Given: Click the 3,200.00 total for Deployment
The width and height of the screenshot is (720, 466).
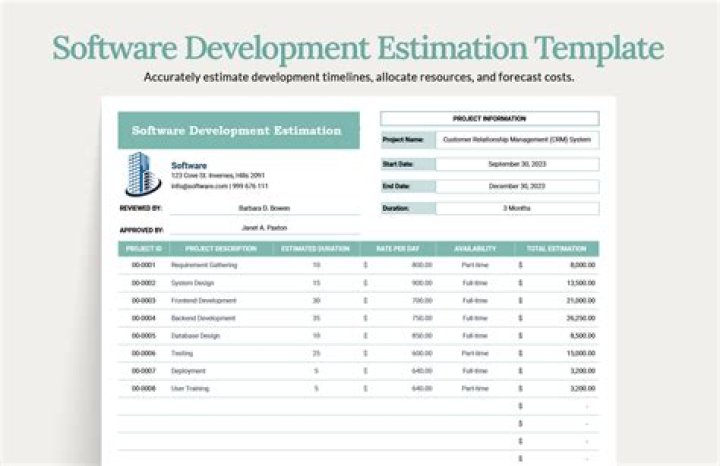Looking at the screenshot, I should click(x=582, y=371).
